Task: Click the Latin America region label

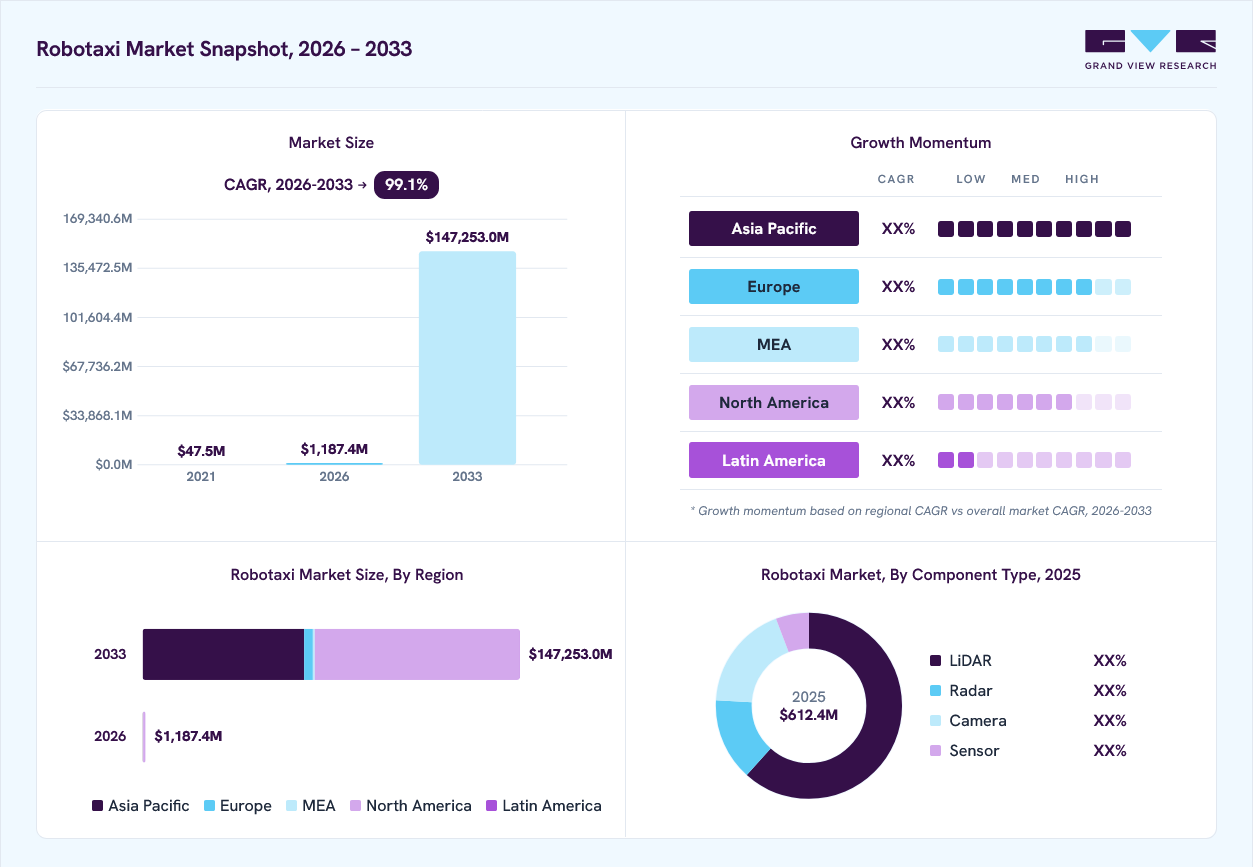Action: 774,460
